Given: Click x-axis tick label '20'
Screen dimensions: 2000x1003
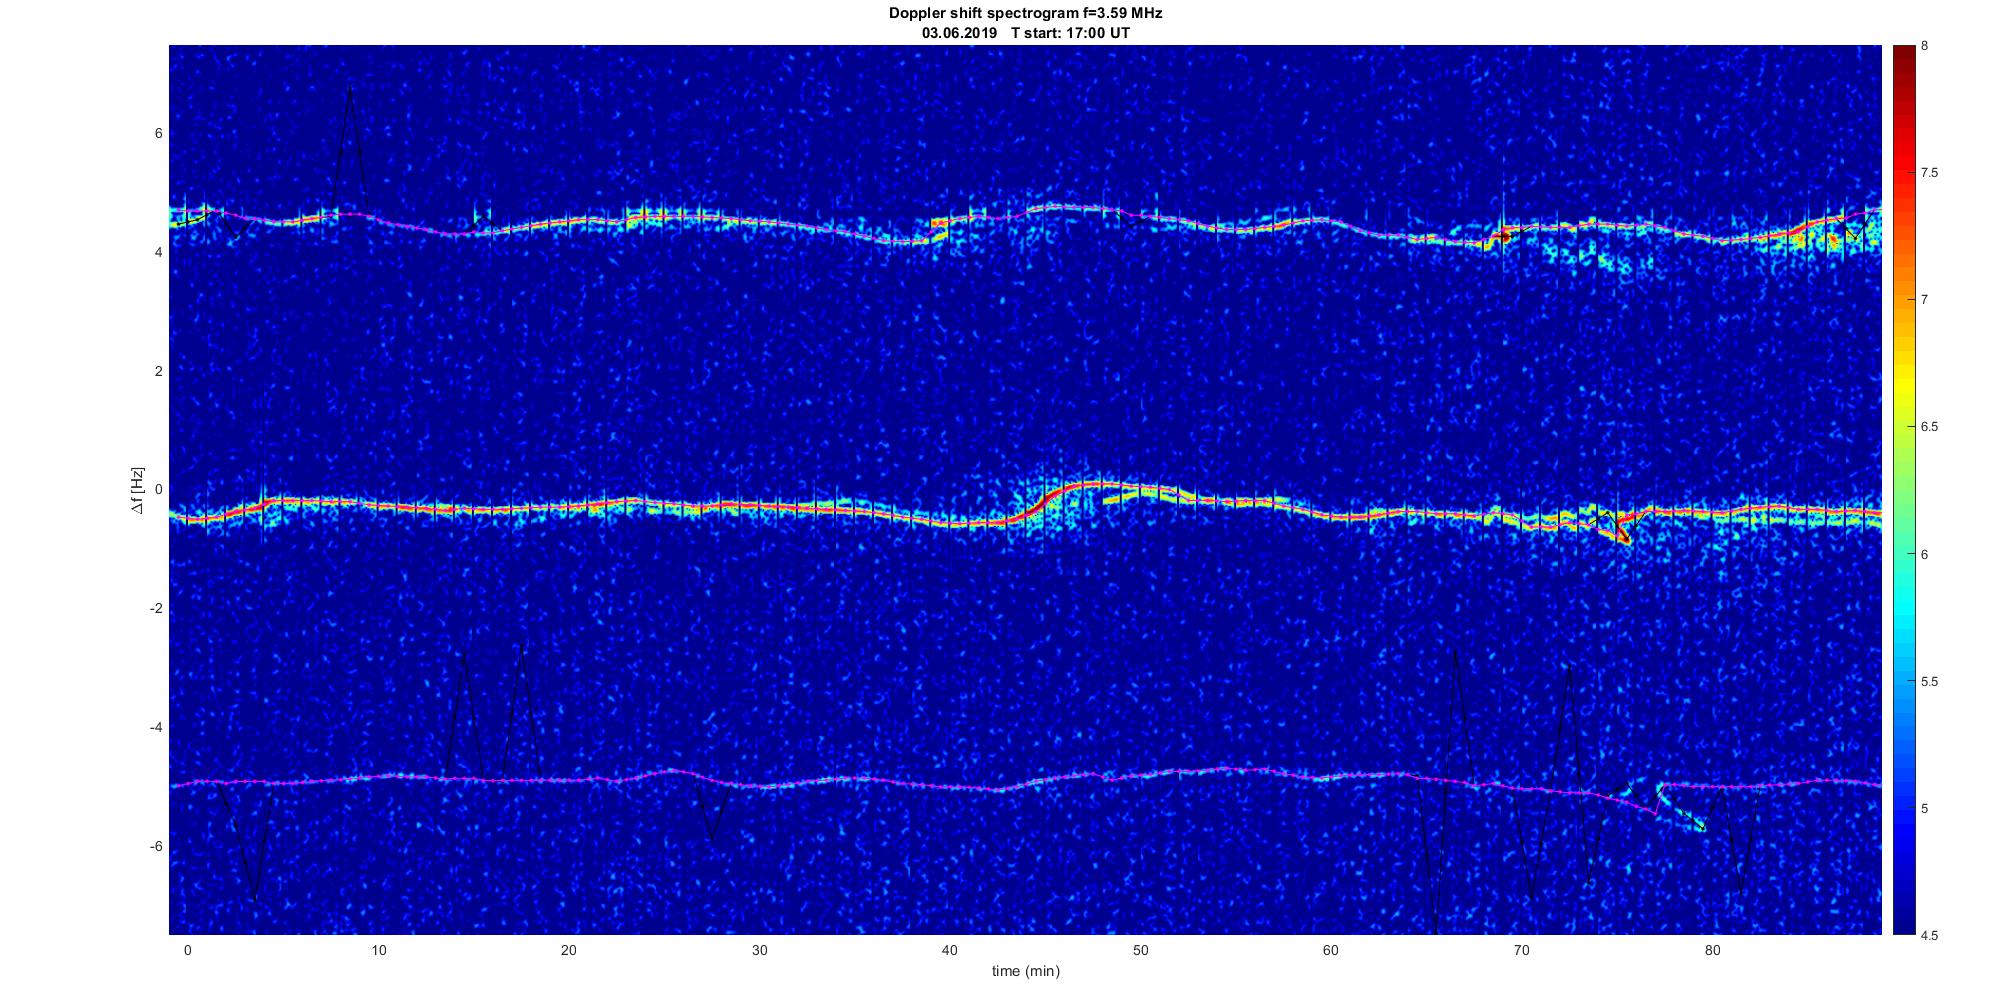Looking at the screenshot, I should (x=568, y=950).
